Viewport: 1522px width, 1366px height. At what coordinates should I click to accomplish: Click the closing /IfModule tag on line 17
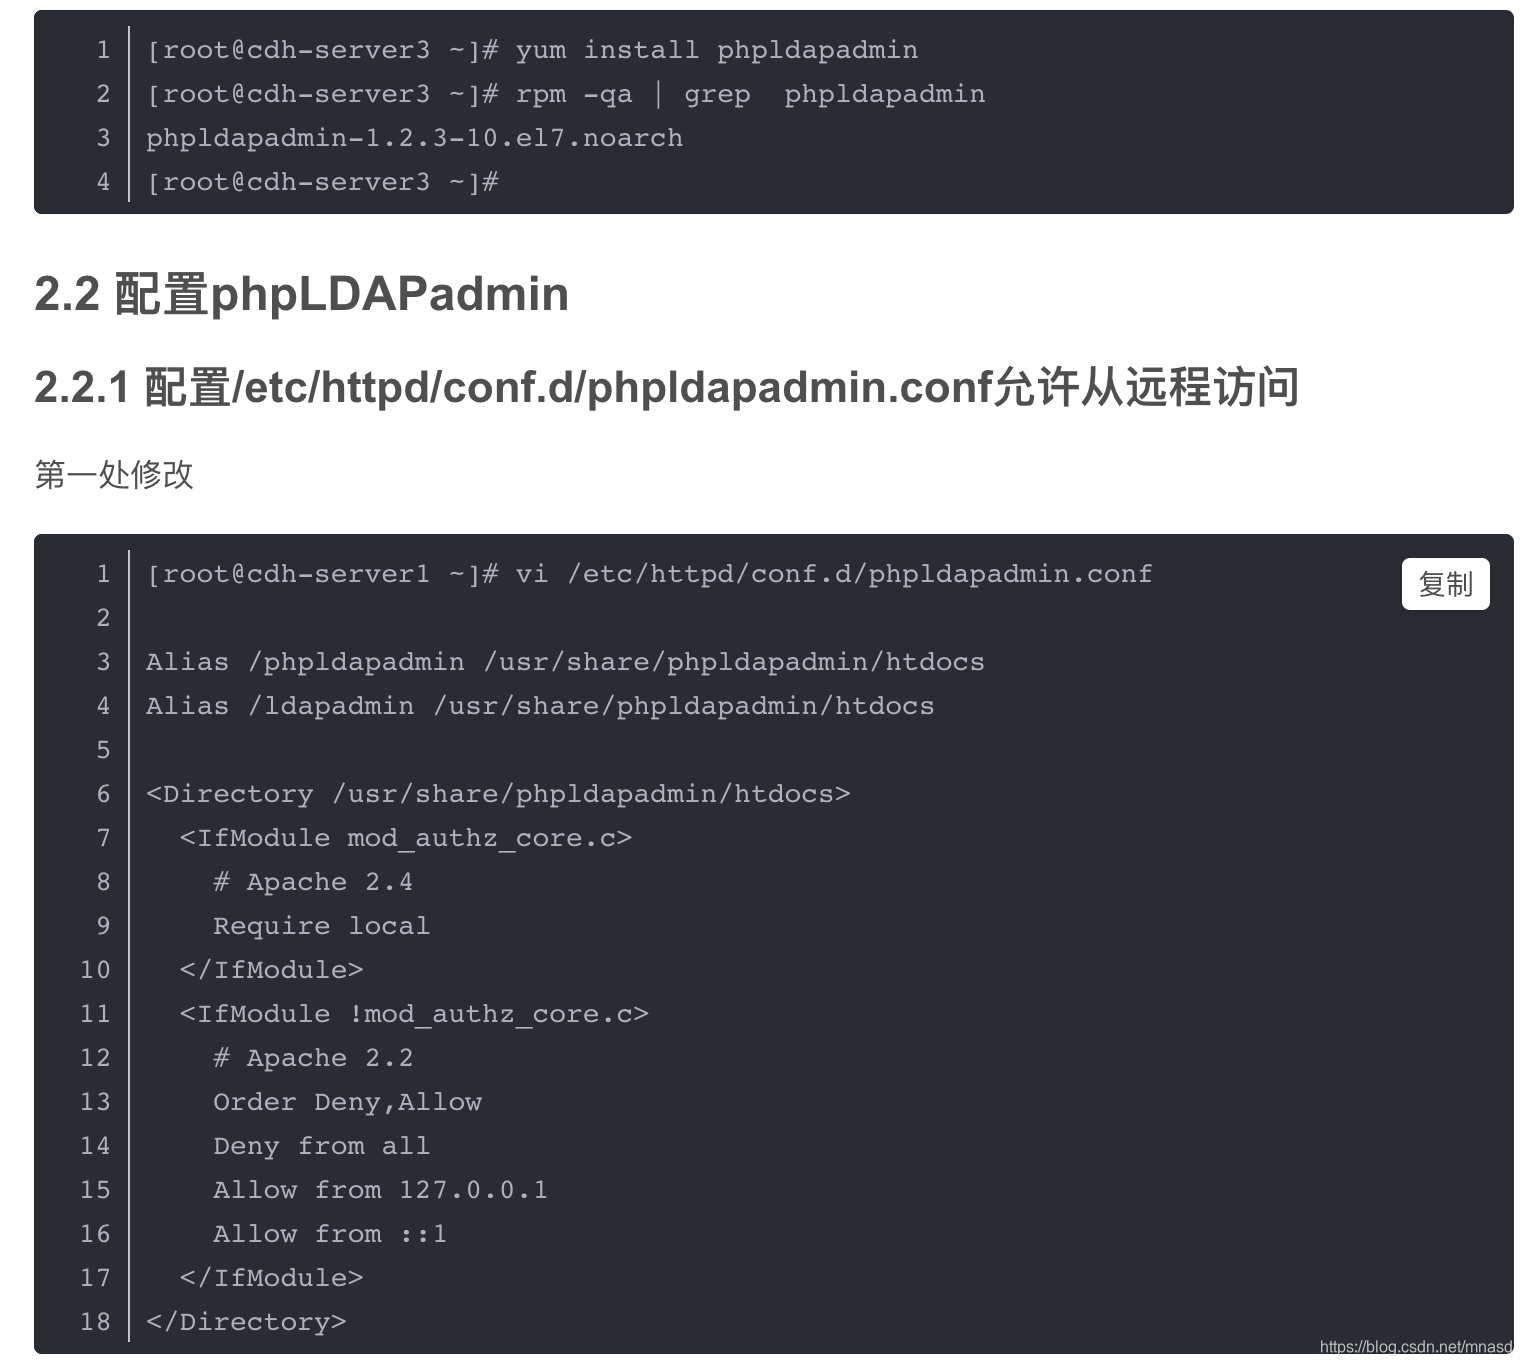pos(271,1278)
